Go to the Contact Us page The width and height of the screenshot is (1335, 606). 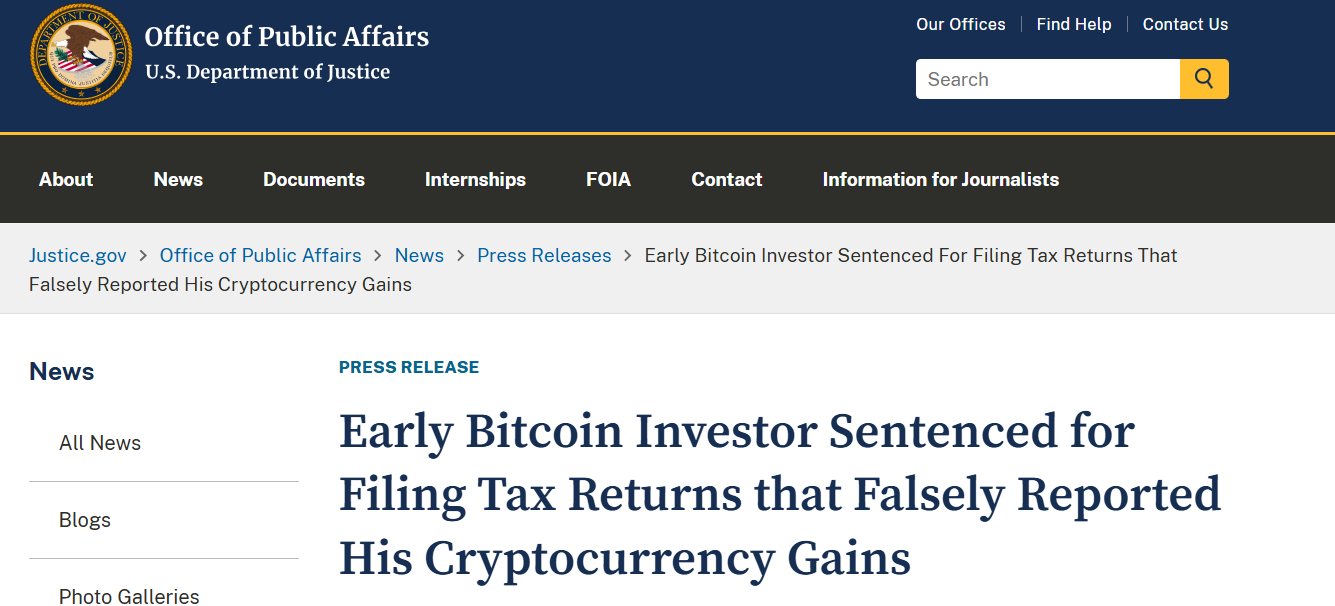pyautogui.click(x=1185, y=24)
